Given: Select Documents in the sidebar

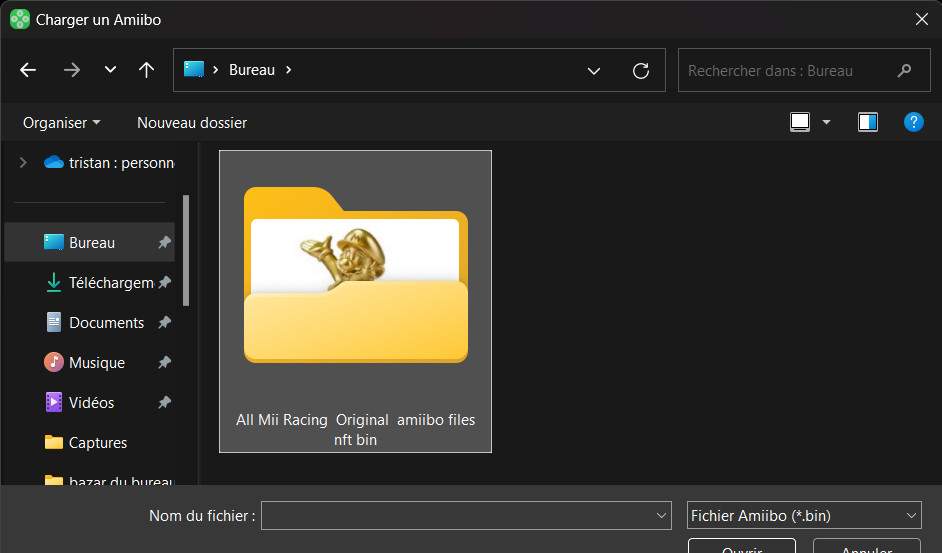Looking at the screenshot, I should click(x=106, y=323).
